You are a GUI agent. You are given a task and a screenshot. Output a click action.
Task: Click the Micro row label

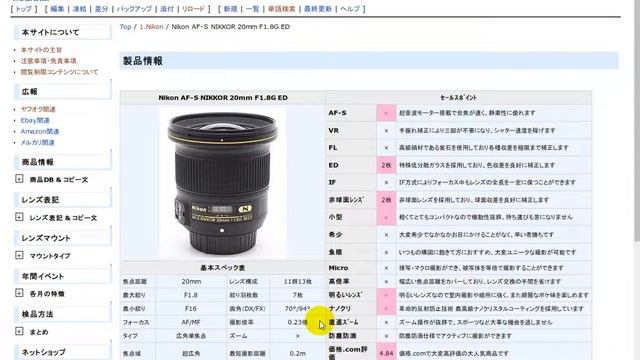[338, 268]
